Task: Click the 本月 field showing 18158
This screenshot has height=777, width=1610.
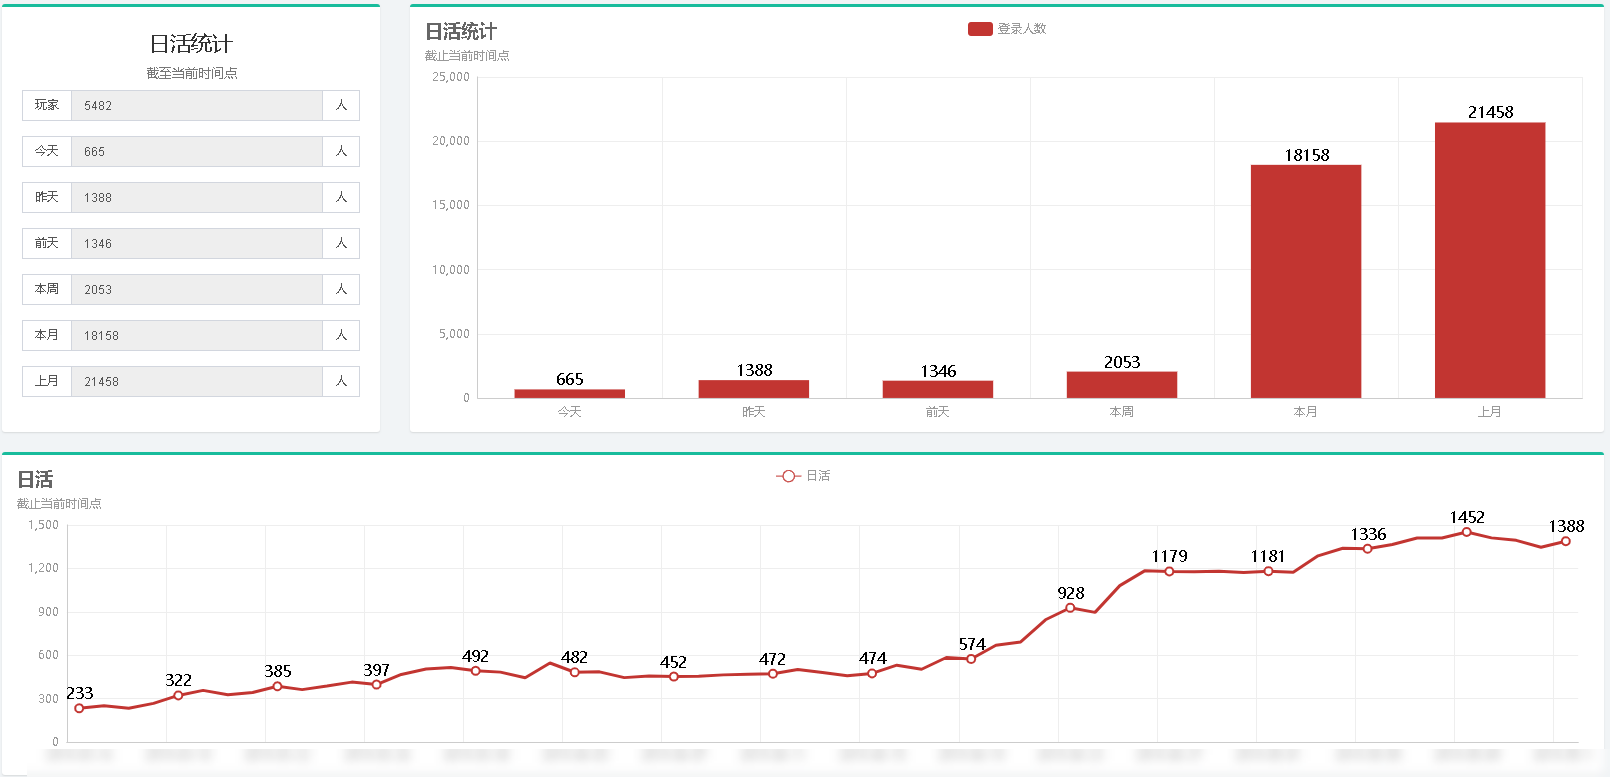Action: point(197,336)
